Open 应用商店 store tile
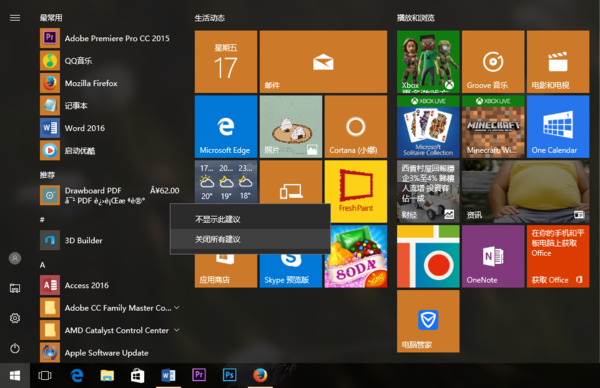 coord(226,271)
